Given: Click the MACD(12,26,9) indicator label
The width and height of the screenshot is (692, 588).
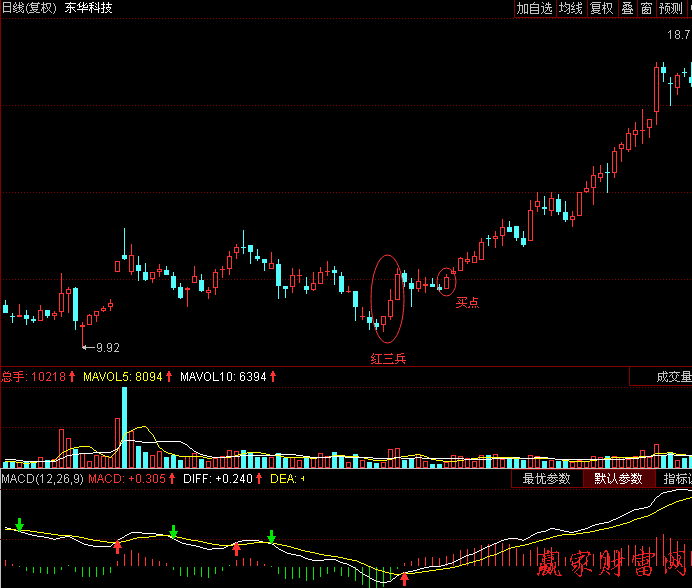Looking at the screenshot, I should 42,480.
